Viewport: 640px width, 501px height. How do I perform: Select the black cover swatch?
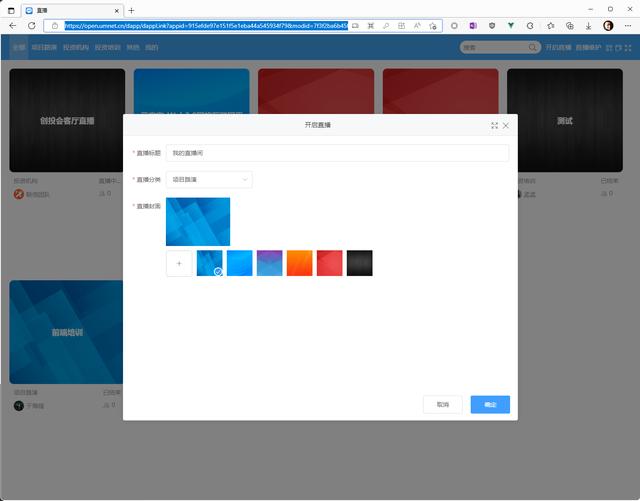tap(360, 263)
